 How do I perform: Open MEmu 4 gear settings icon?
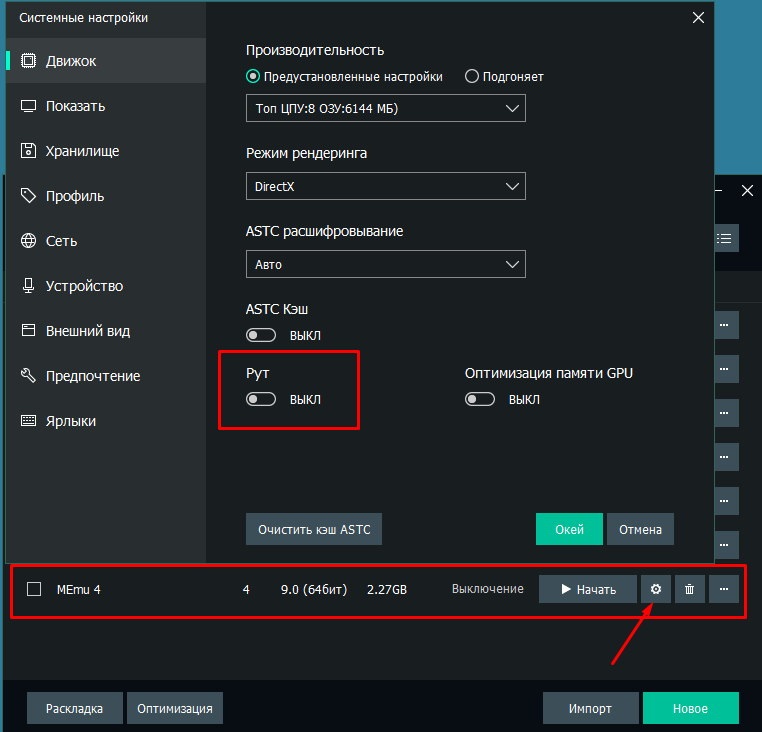point(656,589)
